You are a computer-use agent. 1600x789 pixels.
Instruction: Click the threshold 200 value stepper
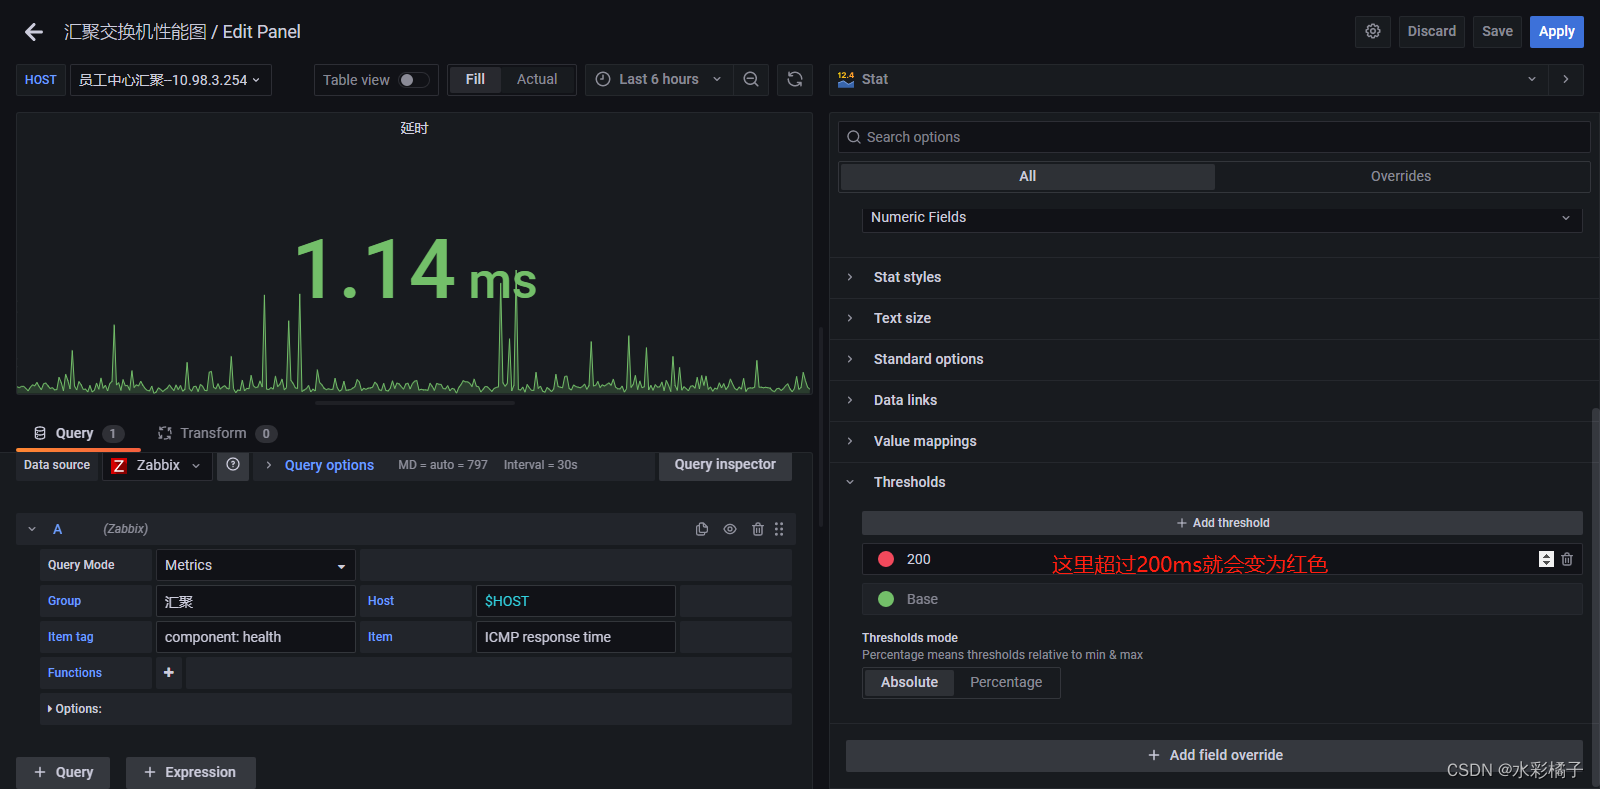pos(1546,559)
